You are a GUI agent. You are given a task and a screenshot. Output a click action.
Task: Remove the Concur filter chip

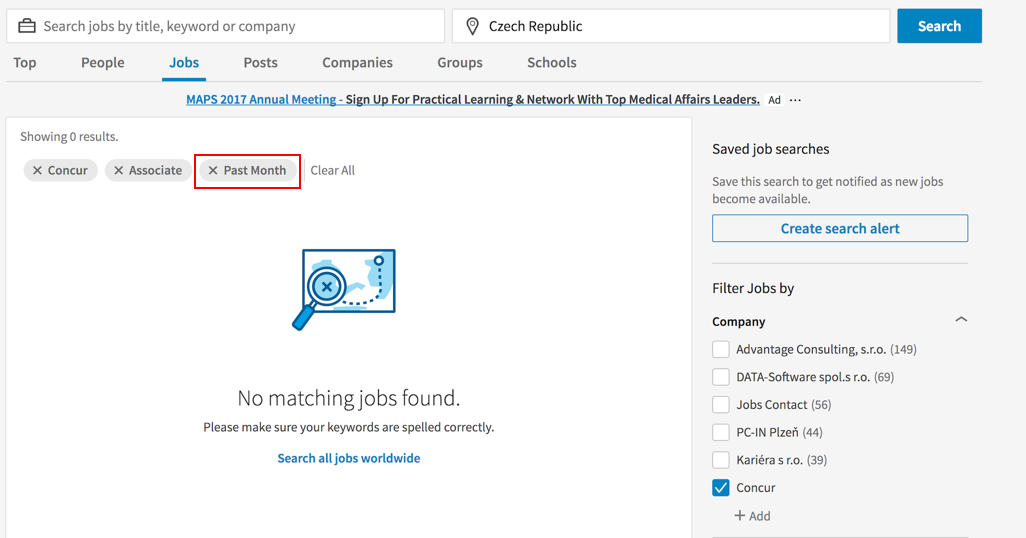[x=38, y=171]
